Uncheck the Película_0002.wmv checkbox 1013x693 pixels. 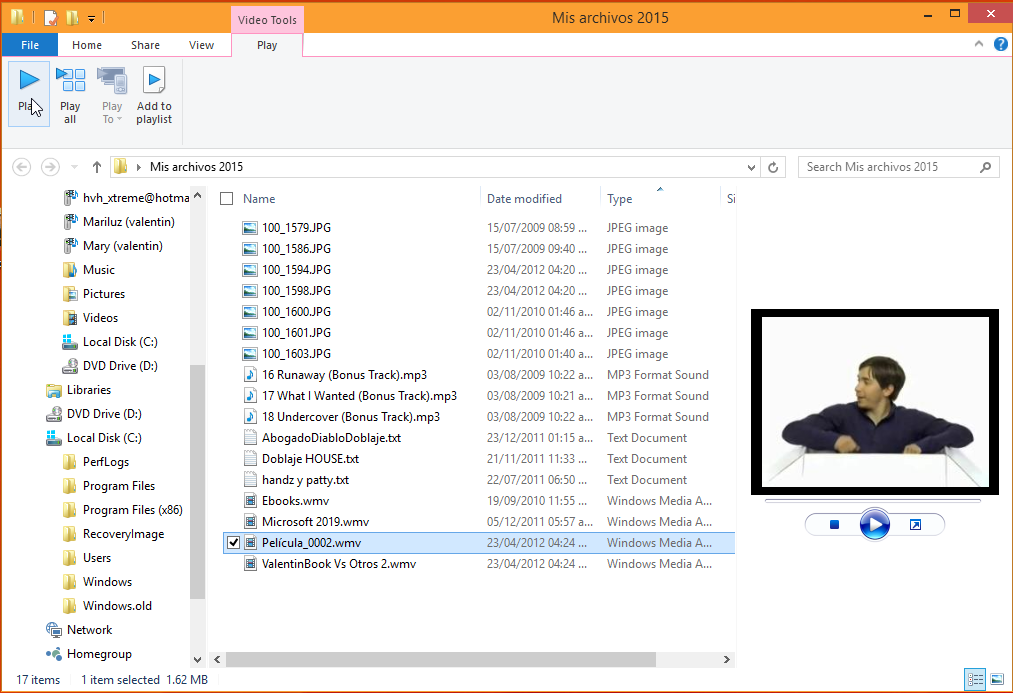point(234,543)
